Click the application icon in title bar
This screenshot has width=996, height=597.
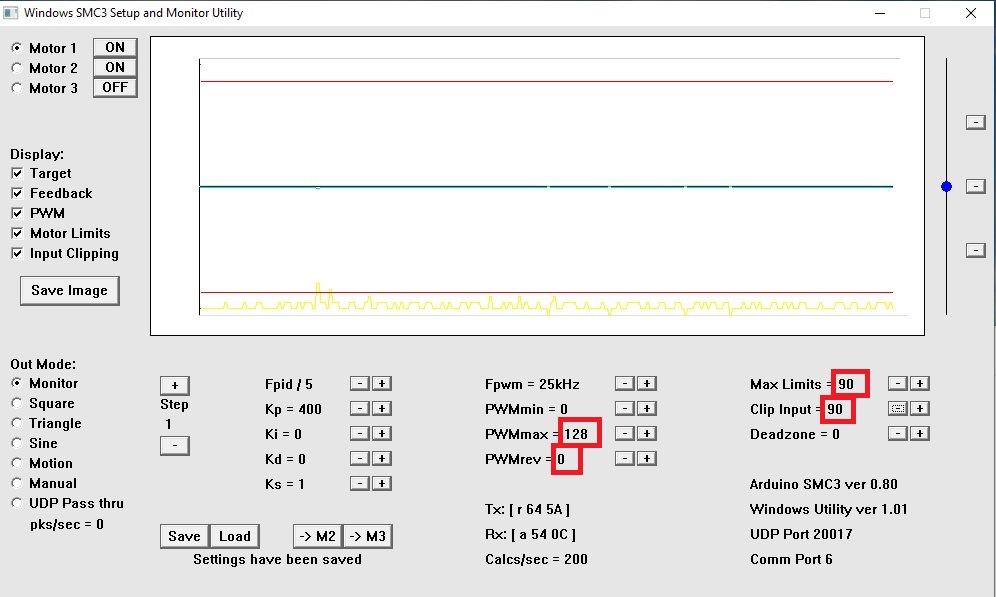point(10,13)
